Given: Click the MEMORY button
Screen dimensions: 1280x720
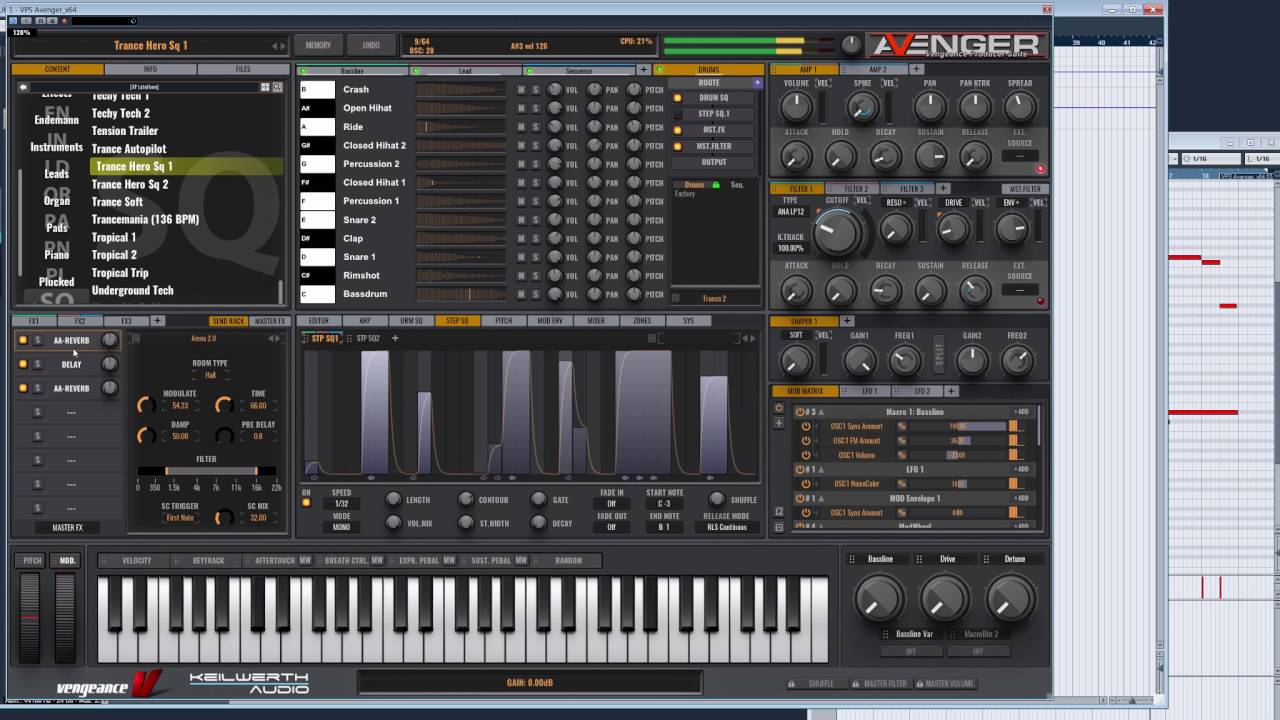Looking at the screenshot, I should (x=318, y=45).
